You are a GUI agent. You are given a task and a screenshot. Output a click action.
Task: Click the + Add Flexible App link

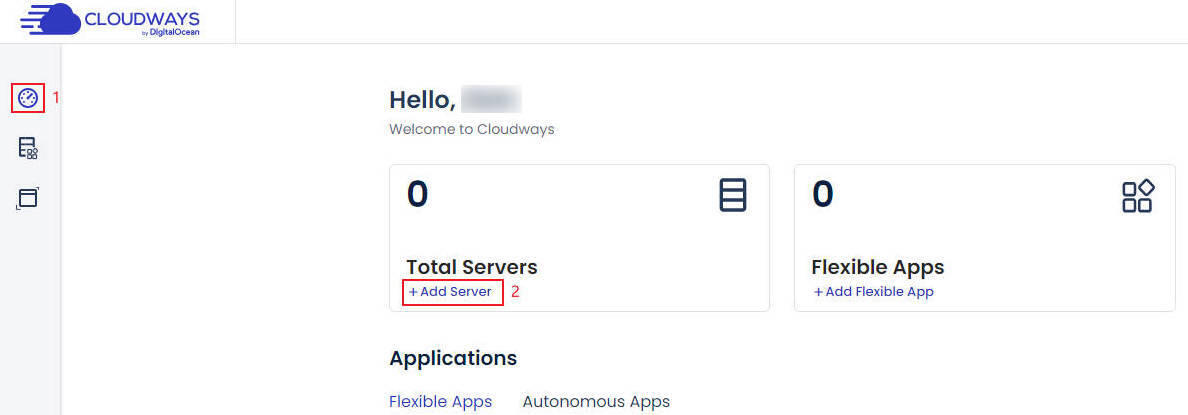pyautogui.click(x=874, y=292)
